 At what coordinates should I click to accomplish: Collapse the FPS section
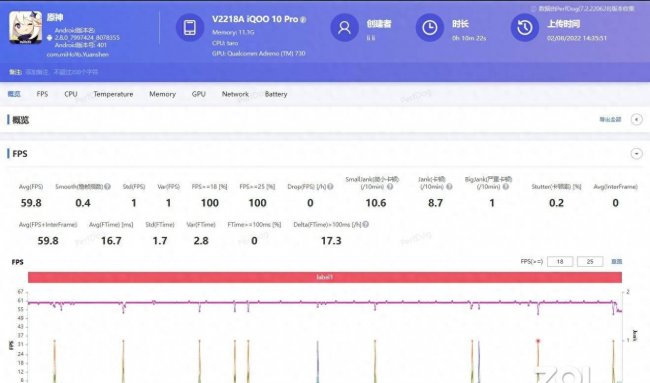[x=636, y=153]
